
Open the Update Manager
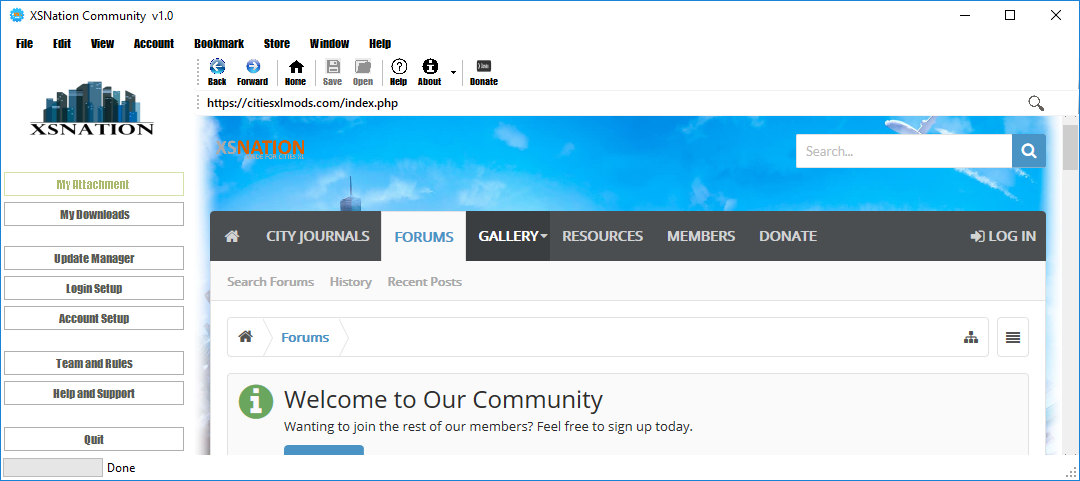[94, 258]
